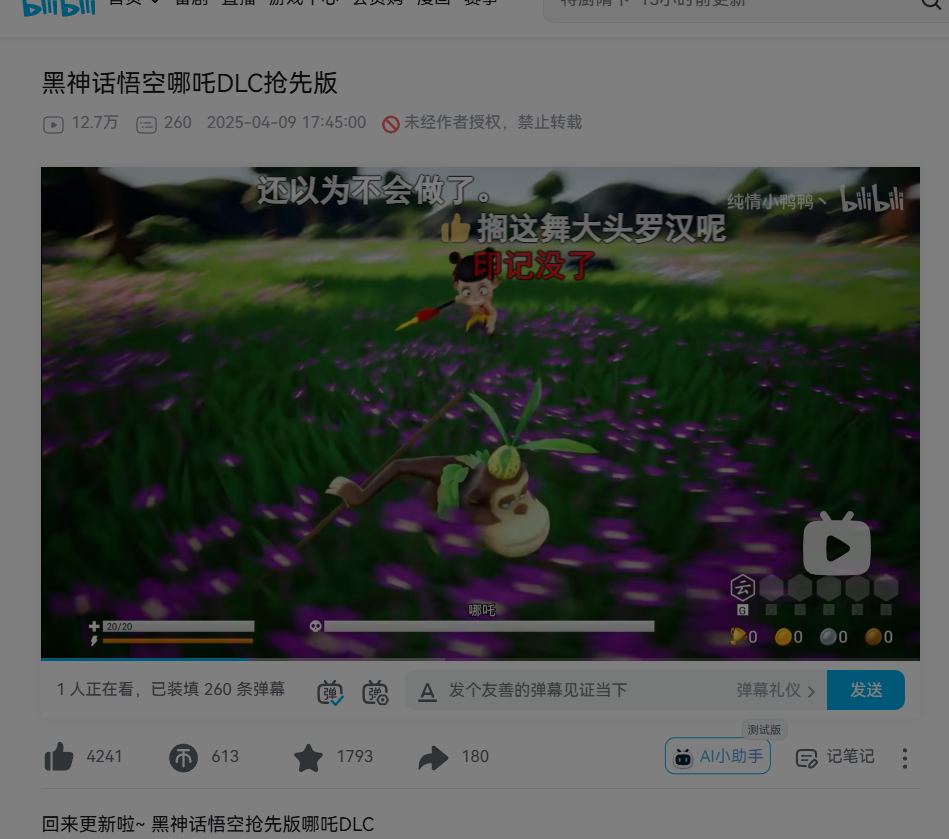Favorite the video with the star icon
Screen dimensions: 949x839
tap(308, 757)
